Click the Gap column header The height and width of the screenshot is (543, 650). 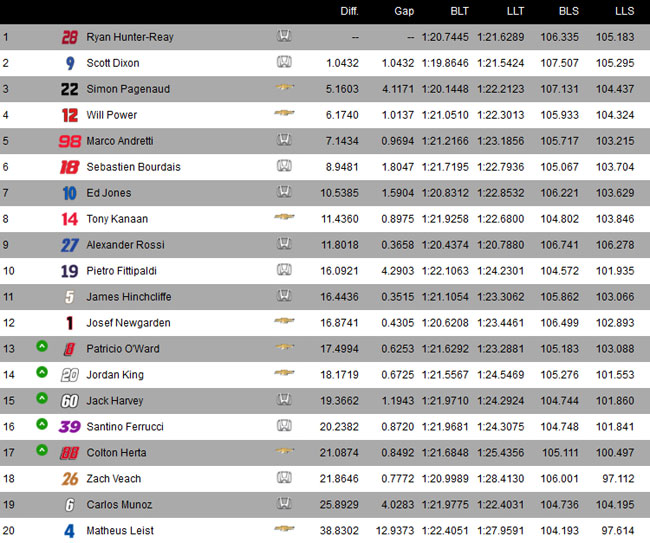404,11
